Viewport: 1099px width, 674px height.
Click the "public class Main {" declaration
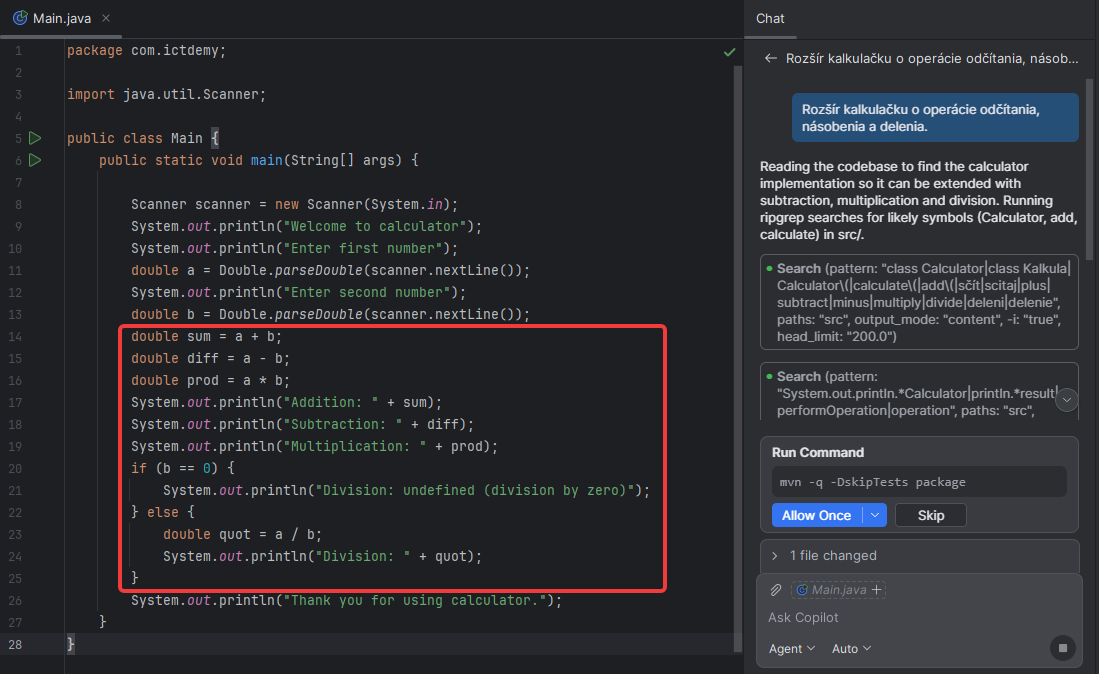pos(143,139)
